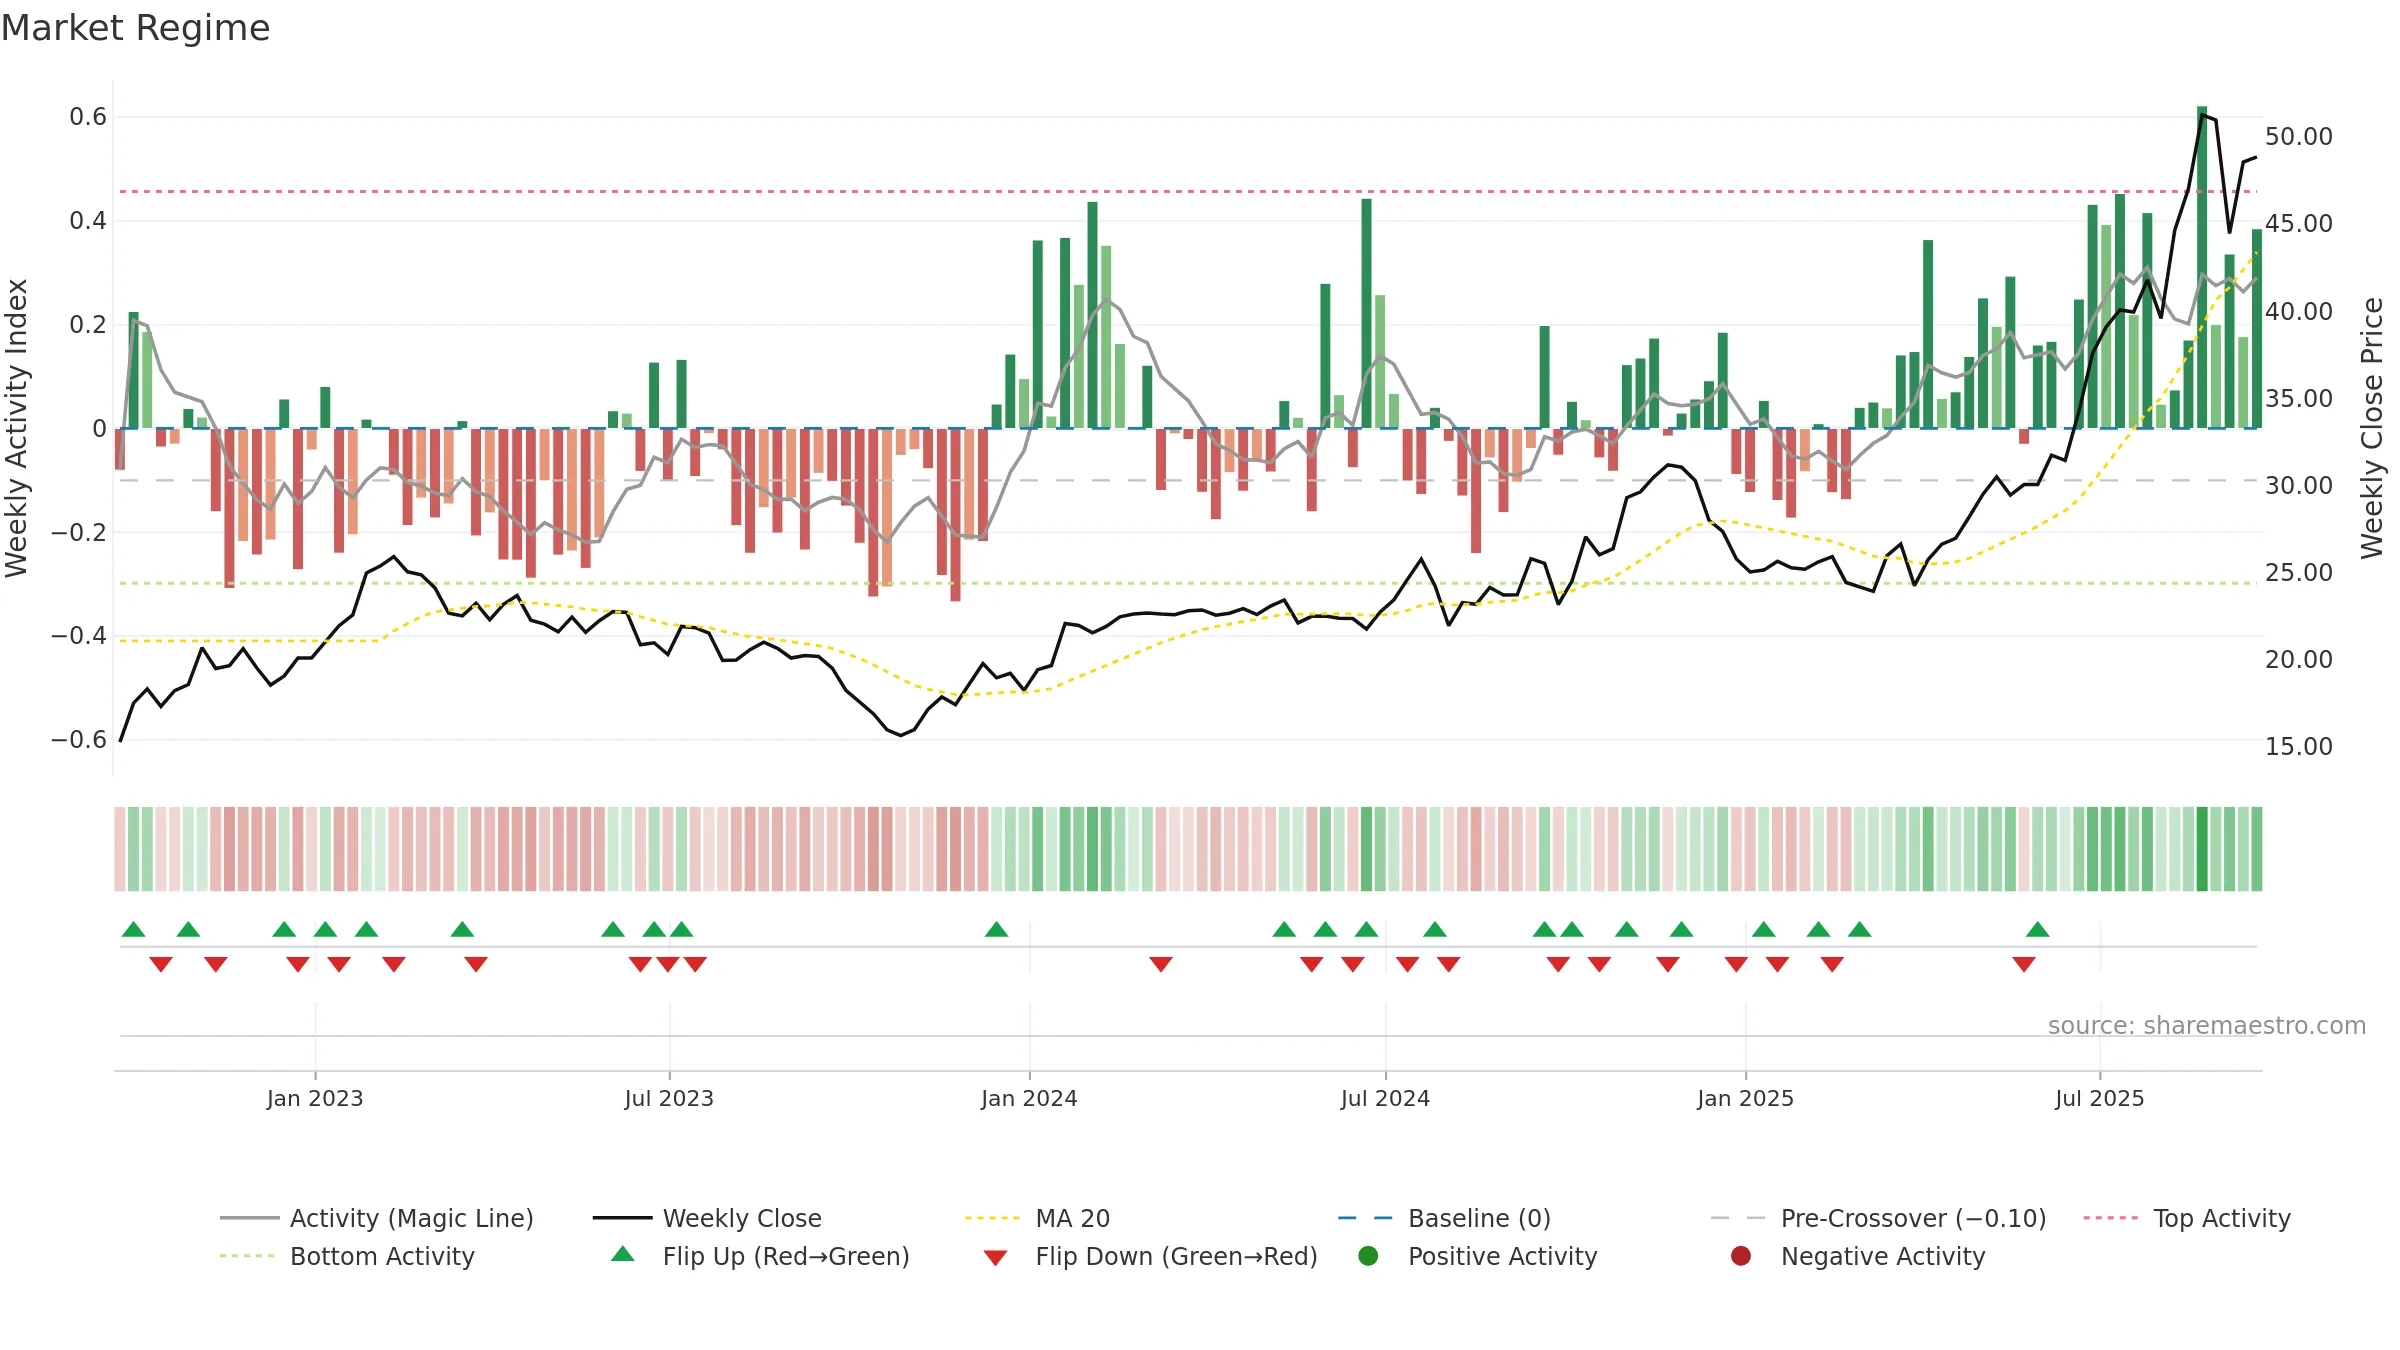Click the Bottom Activity legend entry
Viewport: 2400px width, 1350px height.
[347, 1256]
